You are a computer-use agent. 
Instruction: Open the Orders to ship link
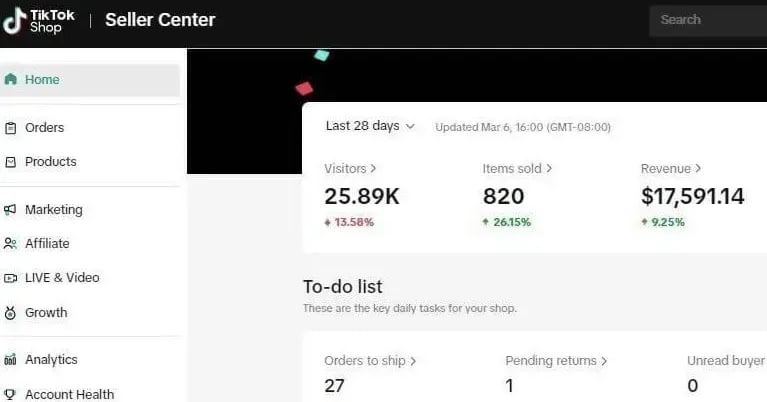[x=370, y=361]
